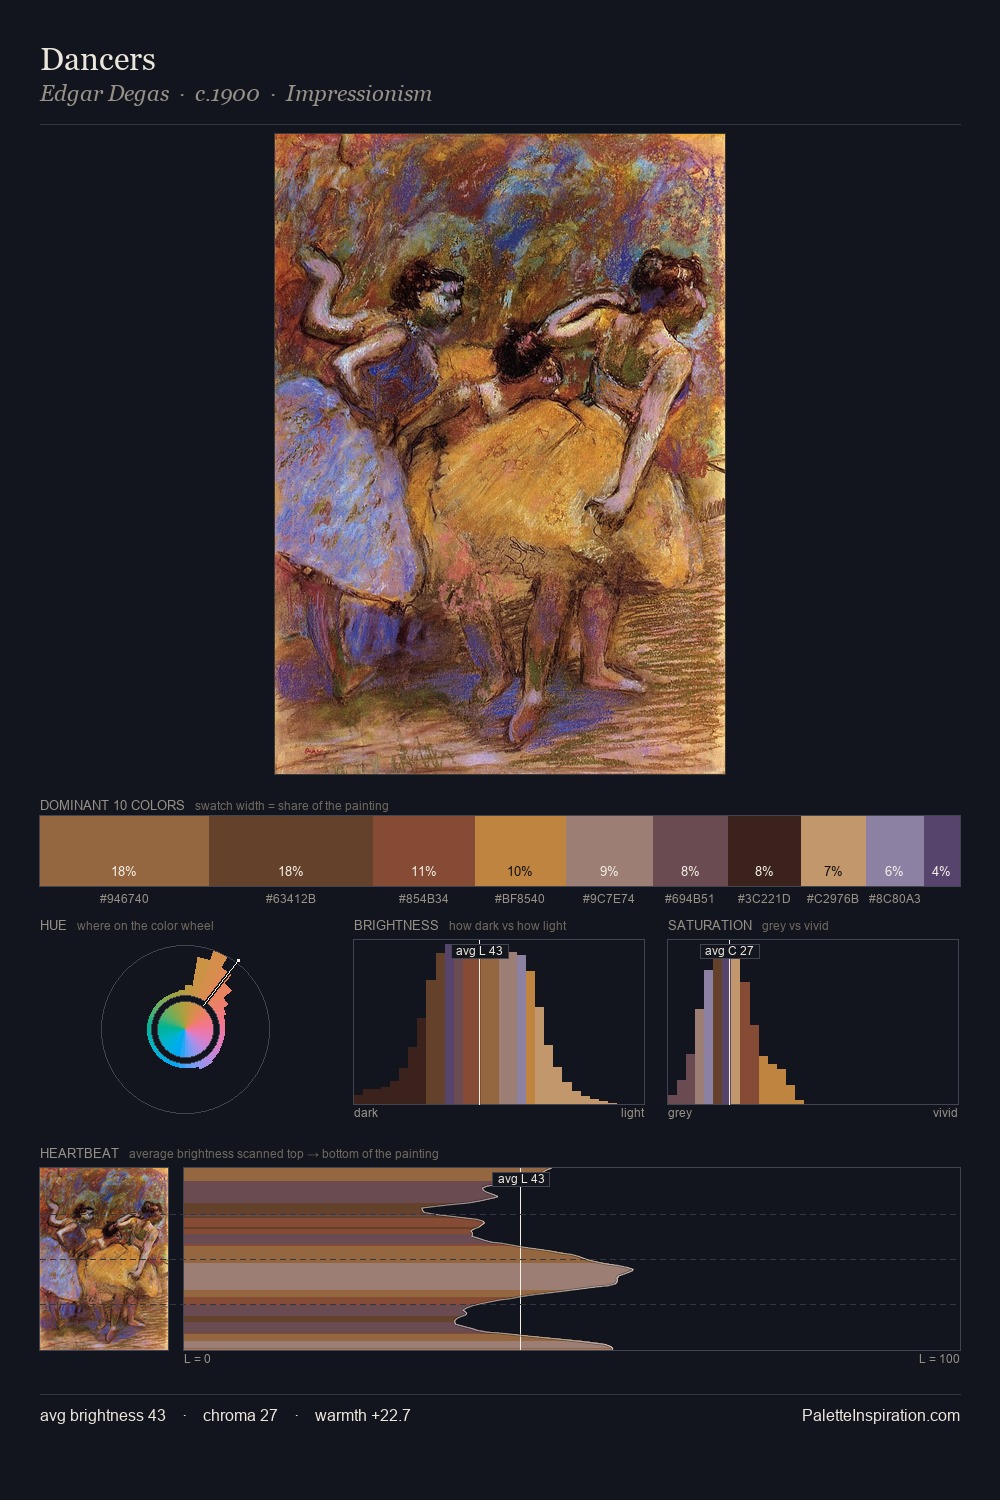Viewport: 1000px width, 1500px height.
Task: Pick the 6% lavender swatch #8C80A3
Action: click(x=894, y=851)
